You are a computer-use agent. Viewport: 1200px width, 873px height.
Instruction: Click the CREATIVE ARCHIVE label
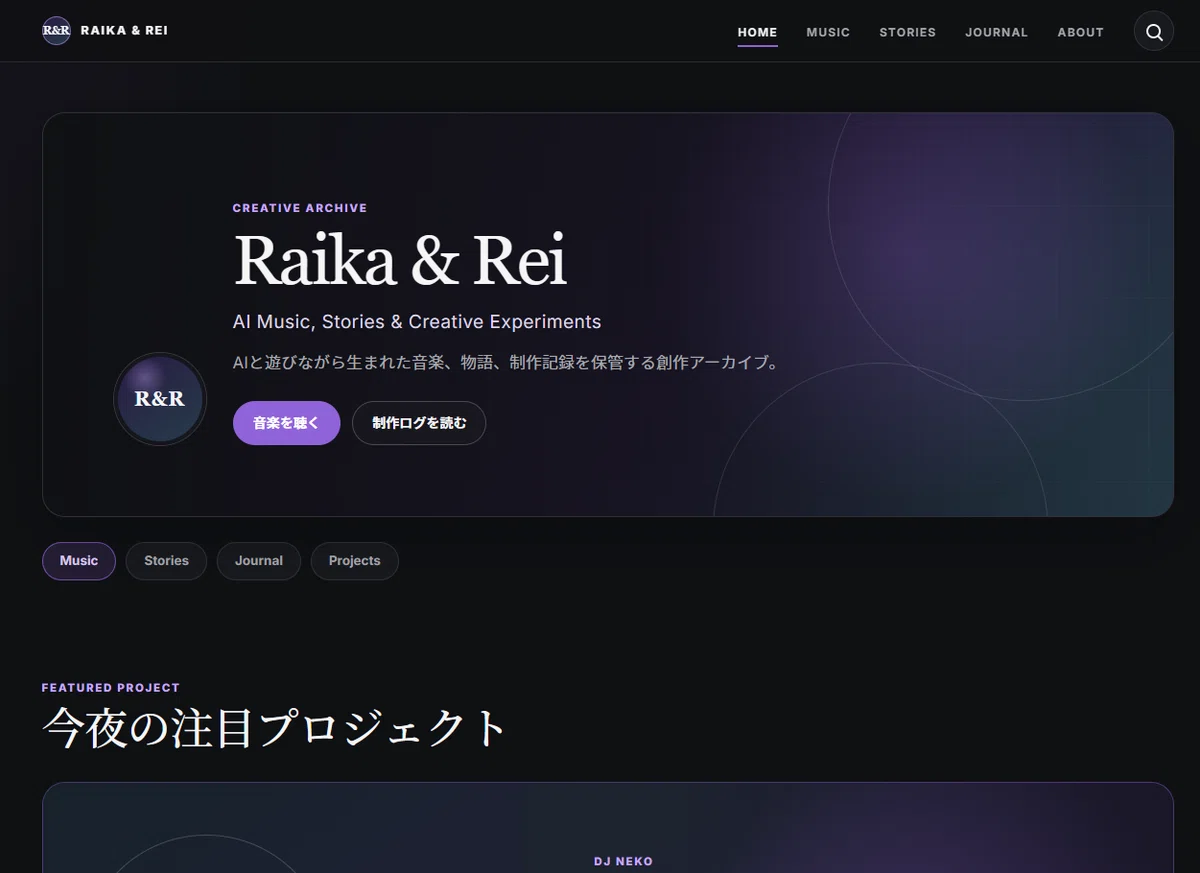tap(300, 208)
